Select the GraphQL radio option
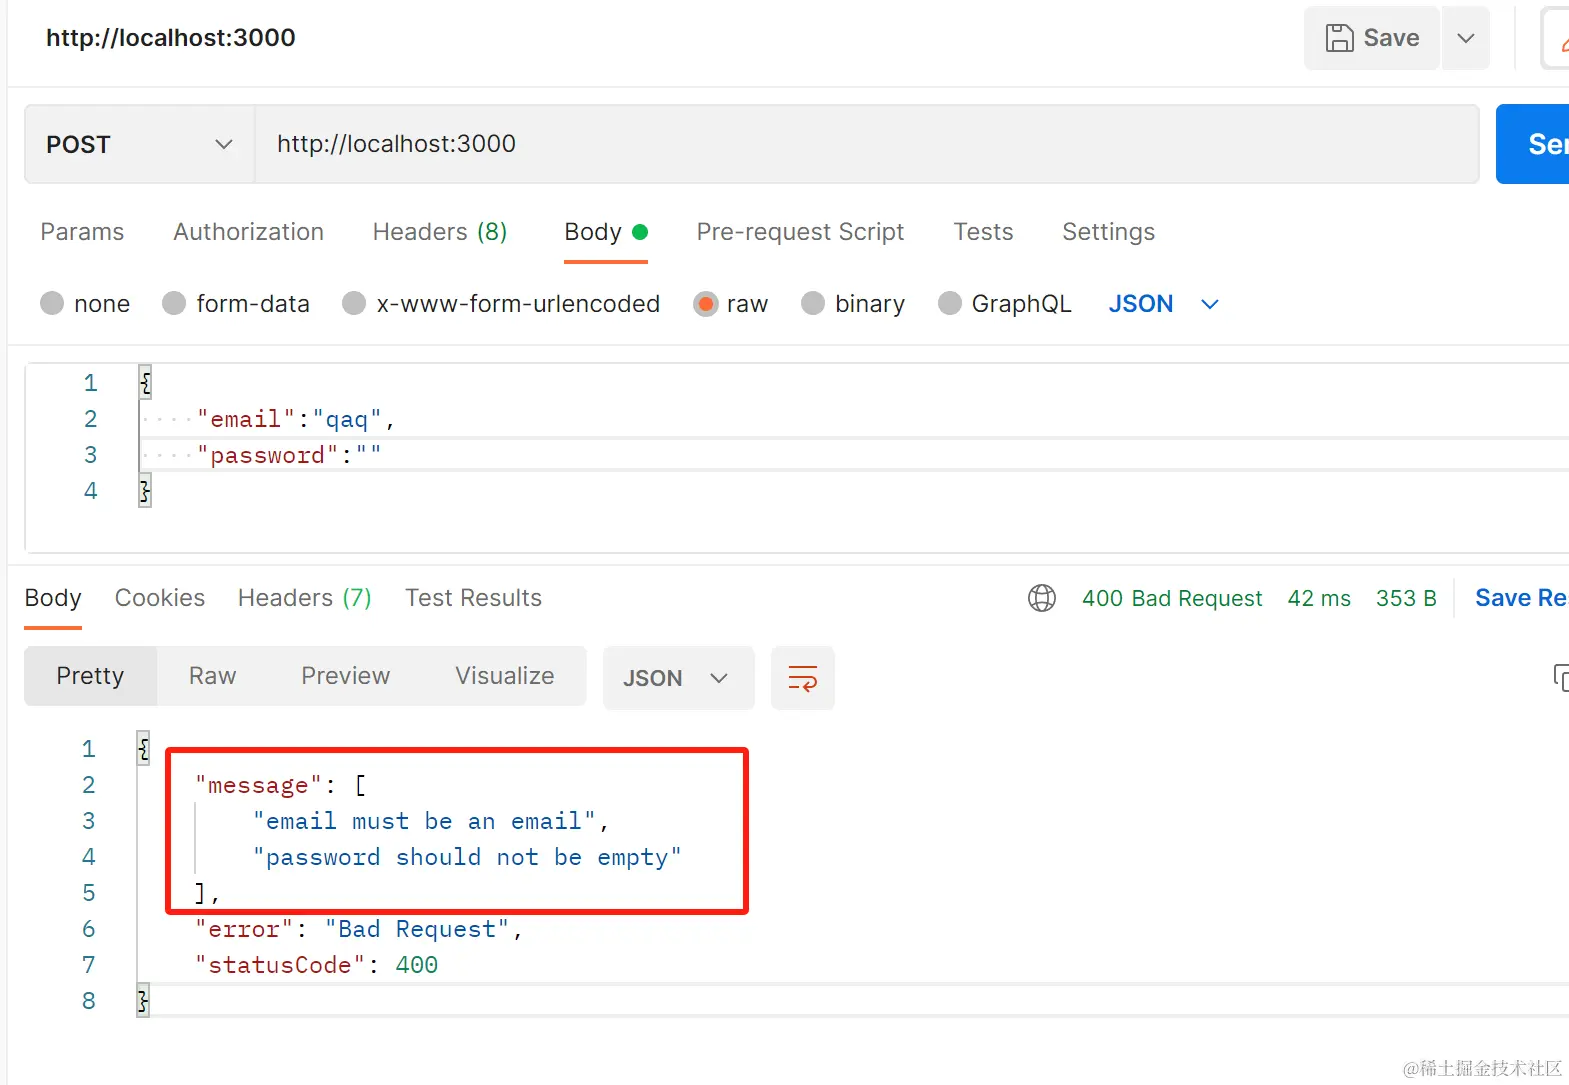Screen dimensions: 1569x1085 [x=950, y=303]
